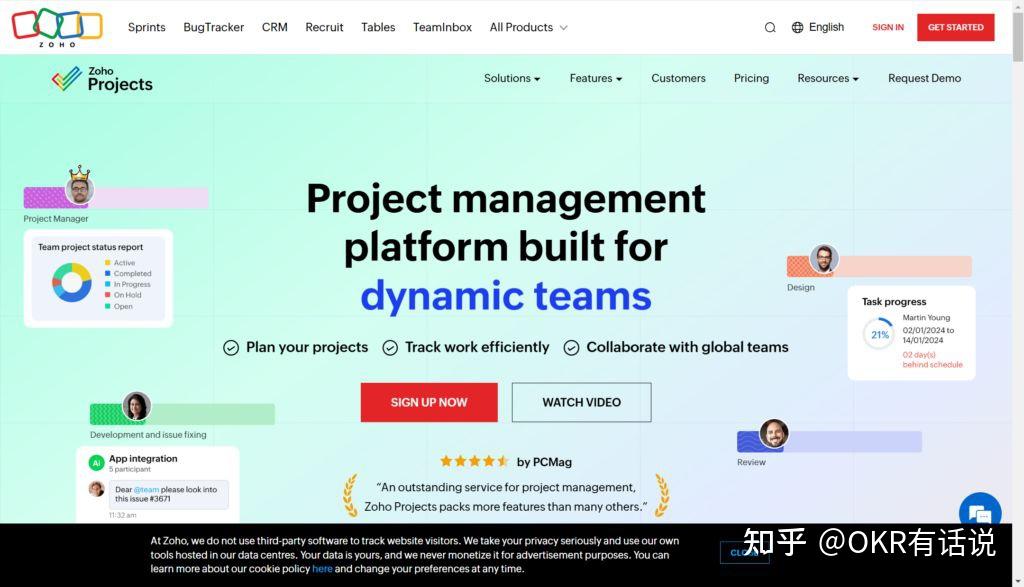1024x587 pixels.
Task: Click the 'dynamic teams' headline text
Action: click(x=506, y=296)
